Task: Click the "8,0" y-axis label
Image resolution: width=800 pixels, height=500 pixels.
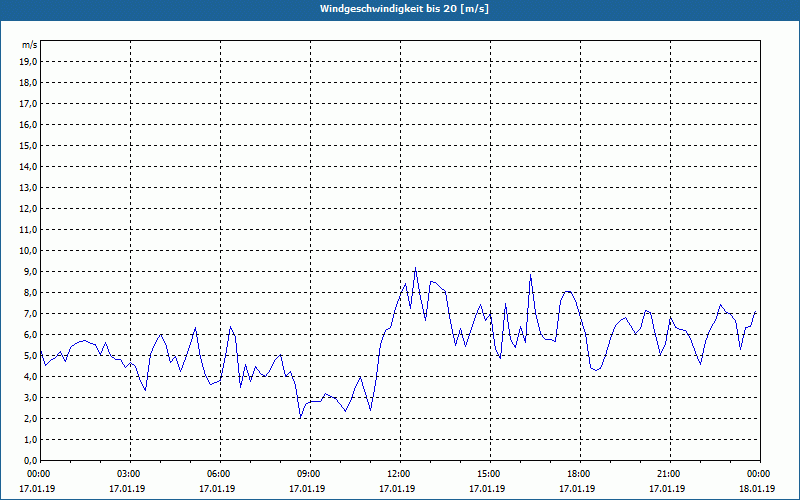Action: tap(30, 292)
